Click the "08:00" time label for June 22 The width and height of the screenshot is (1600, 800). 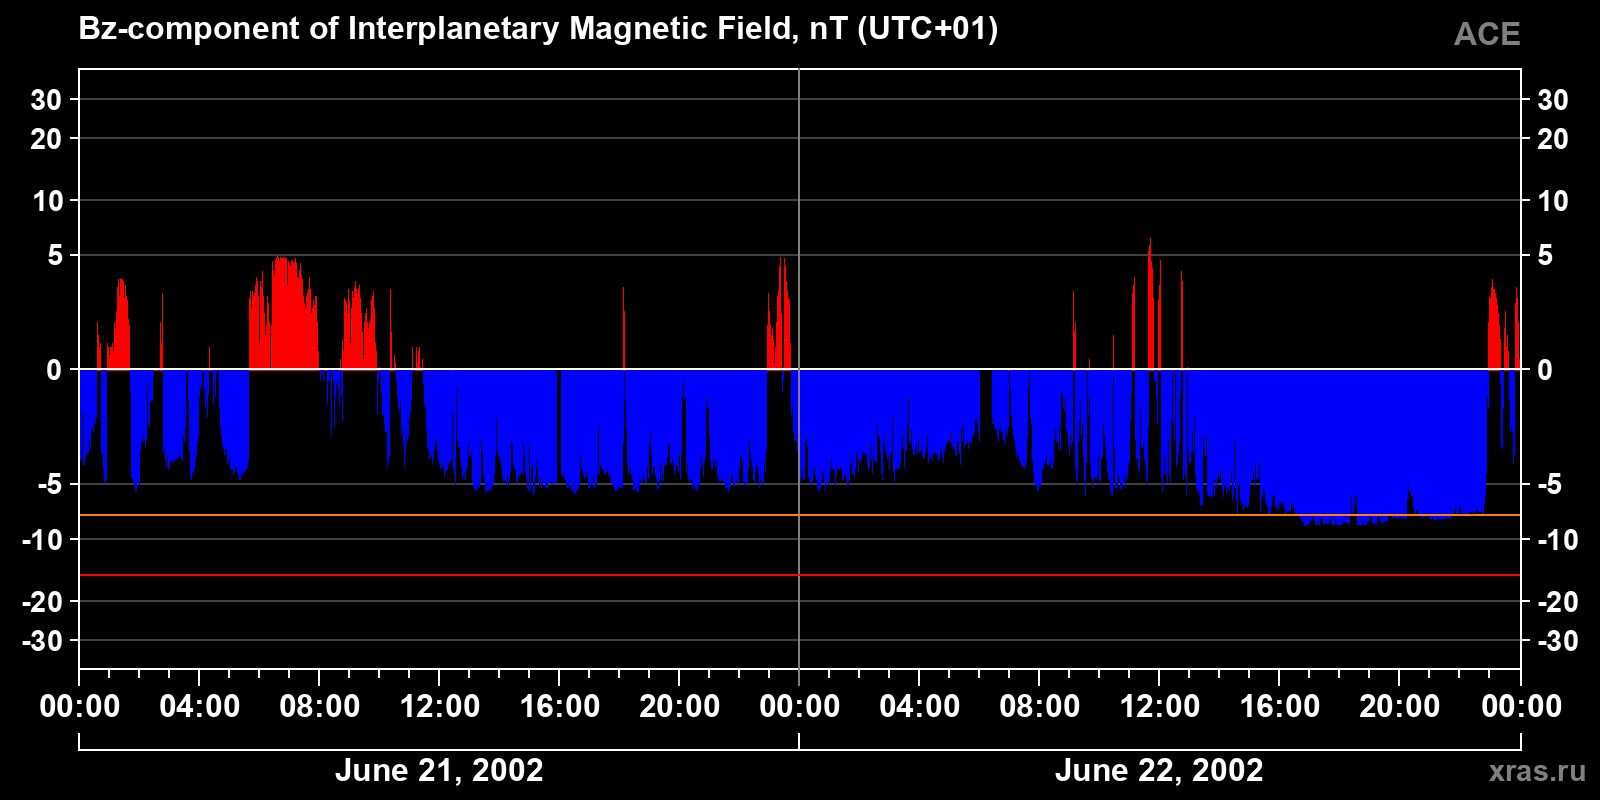[1040, 706]
